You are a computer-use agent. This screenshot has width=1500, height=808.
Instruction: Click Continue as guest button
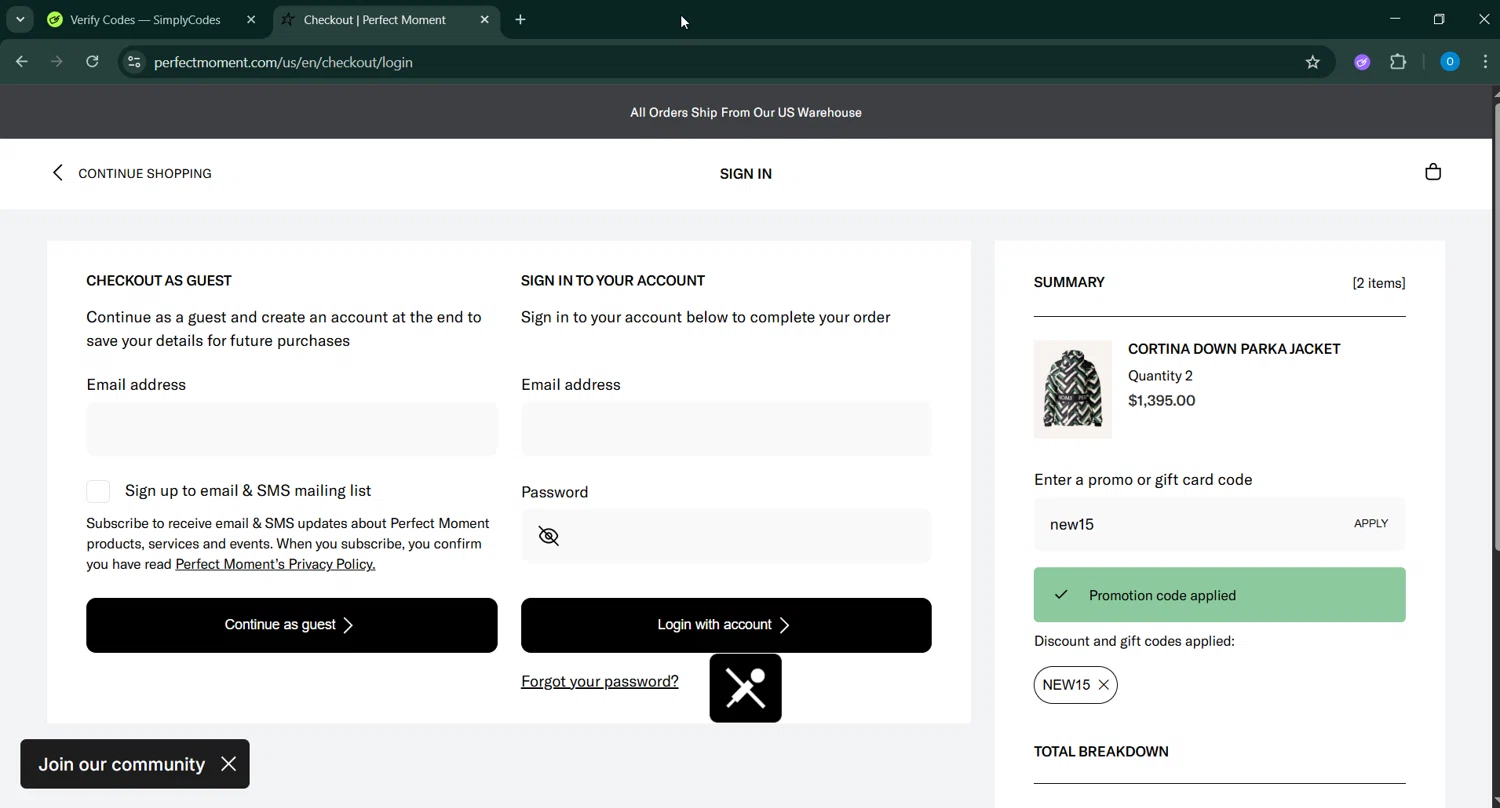click(292, 625)
